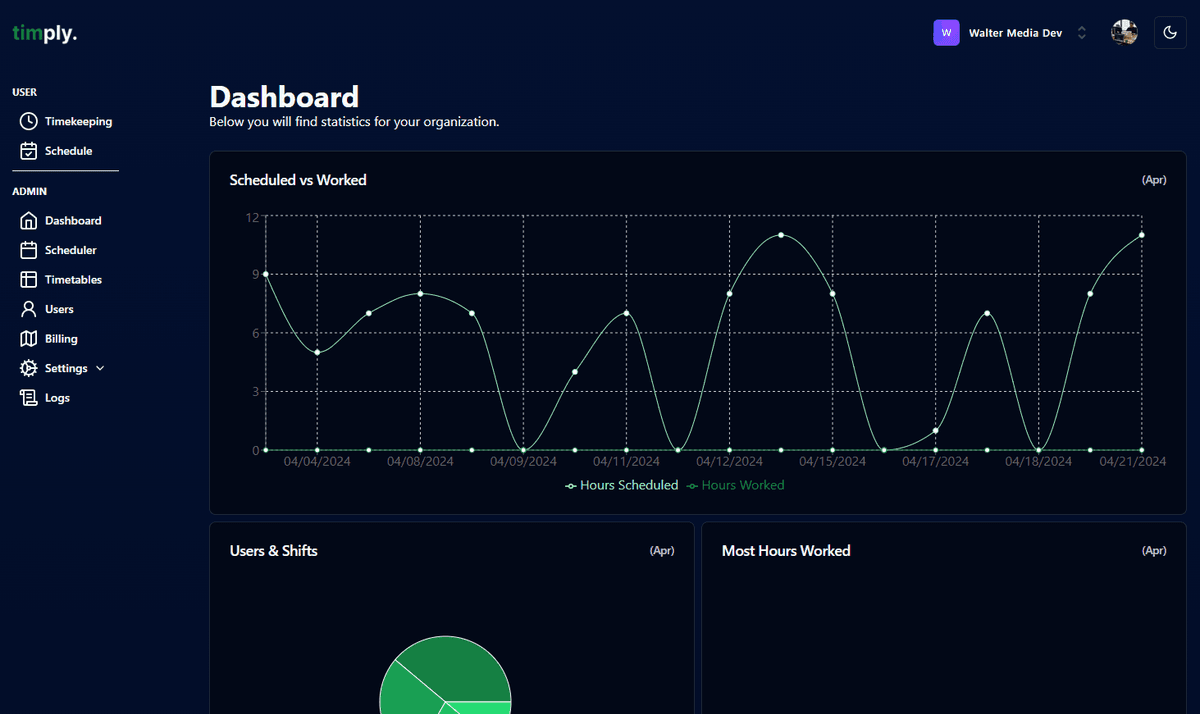Click the Dashboard home icon
The height and width of the screenshot is (714, 1200).
[28, 221]
